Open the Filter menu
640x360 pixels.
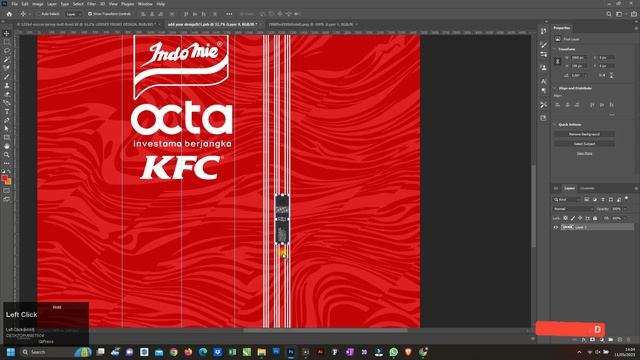[91, 4]
